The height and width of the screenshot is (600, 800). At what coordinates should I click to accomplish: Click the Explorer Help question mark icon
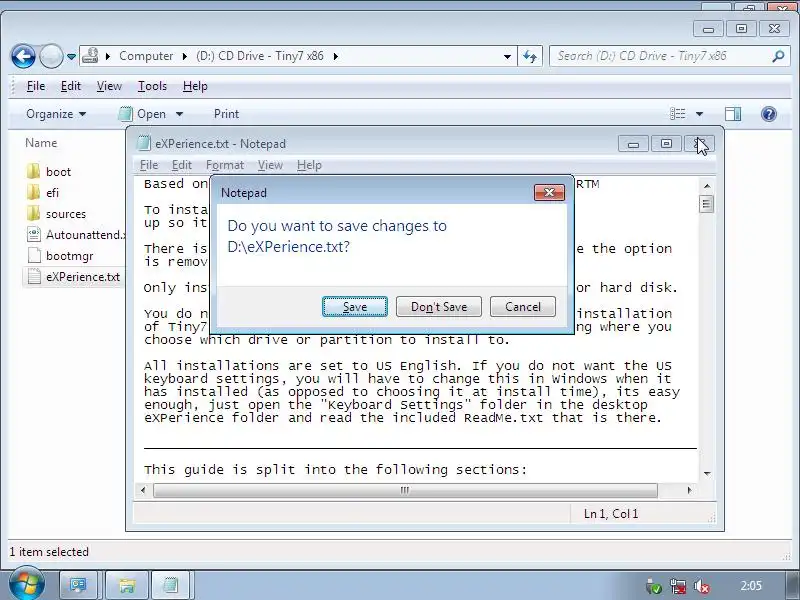768,114
